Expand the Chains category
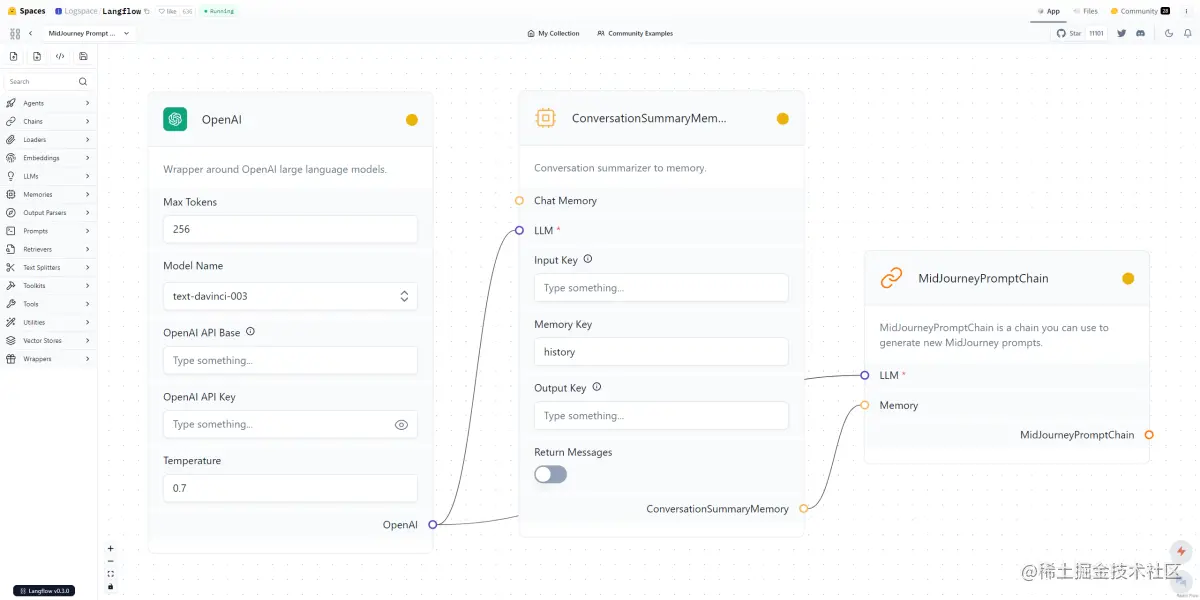The image size is (1200, 600). tap(48, 121)
